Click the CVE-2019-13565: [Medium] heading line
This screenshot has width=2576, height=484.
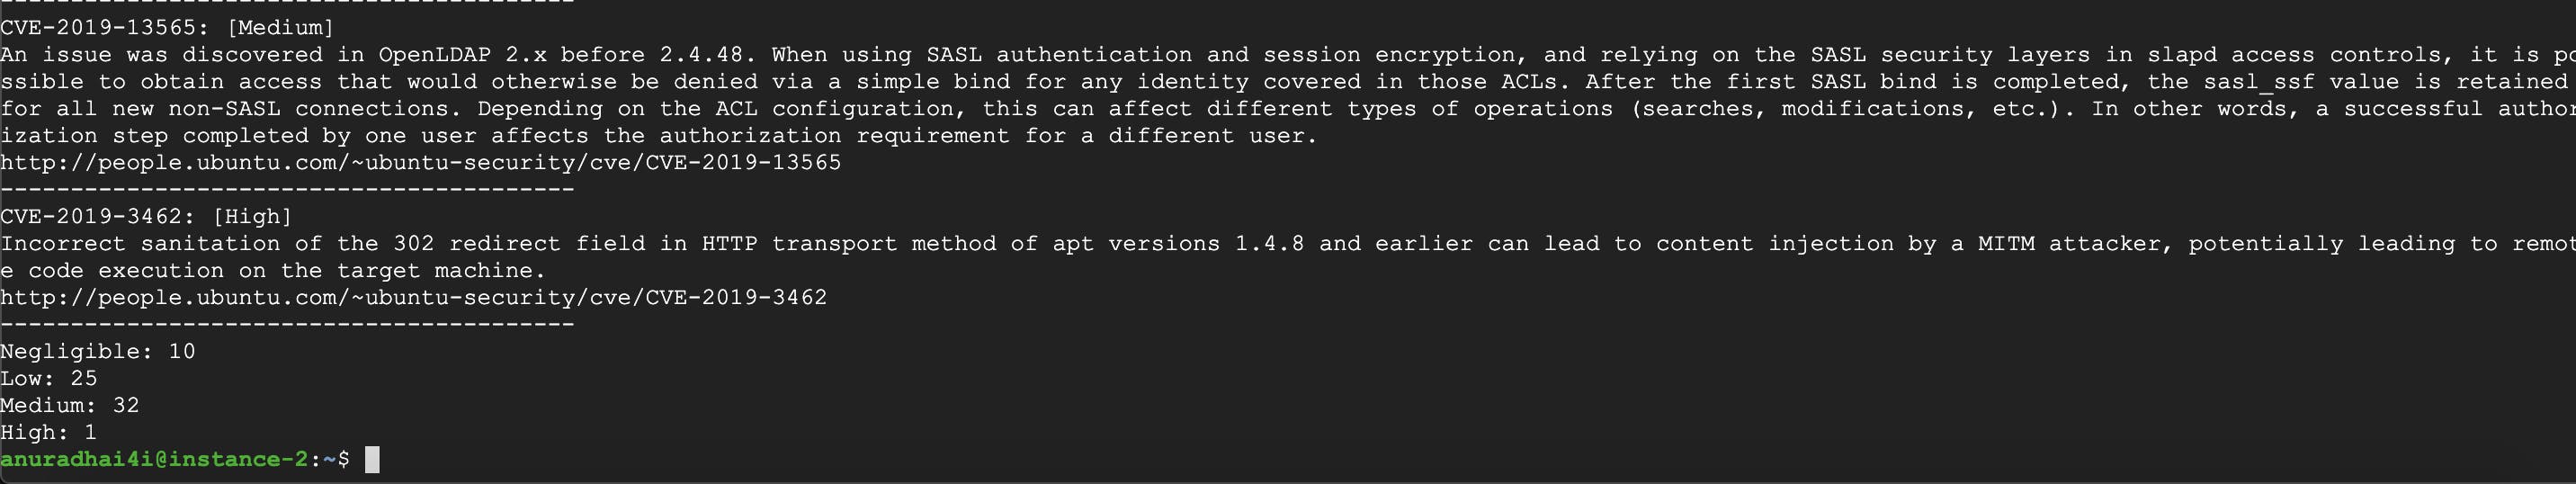tap(168, 27)
